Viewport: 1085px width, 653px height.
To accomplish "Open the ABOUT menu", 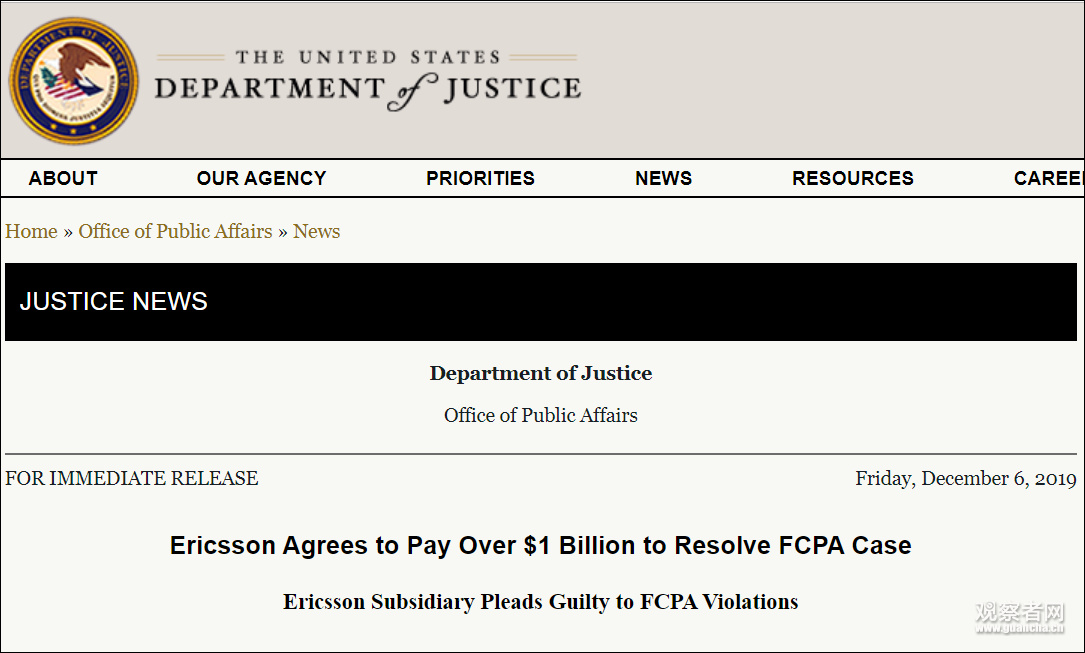I will [x=63, y=178].
